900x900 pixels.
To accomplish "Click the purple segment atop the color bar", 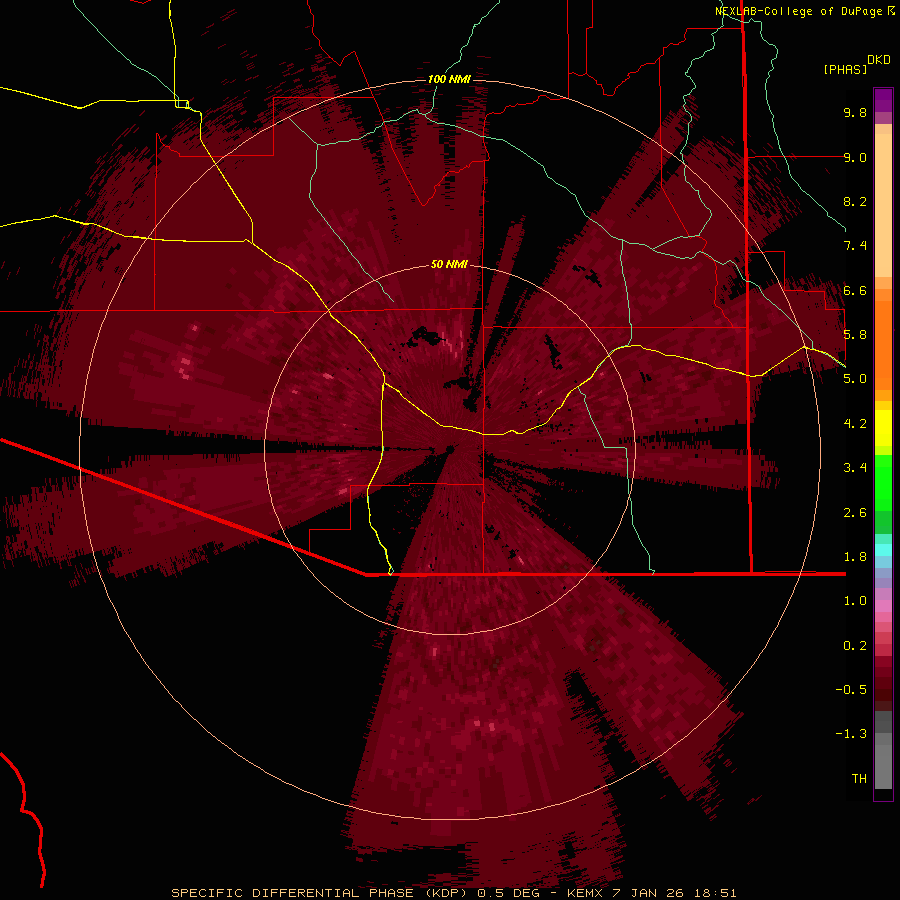I will tap(883, 100).
